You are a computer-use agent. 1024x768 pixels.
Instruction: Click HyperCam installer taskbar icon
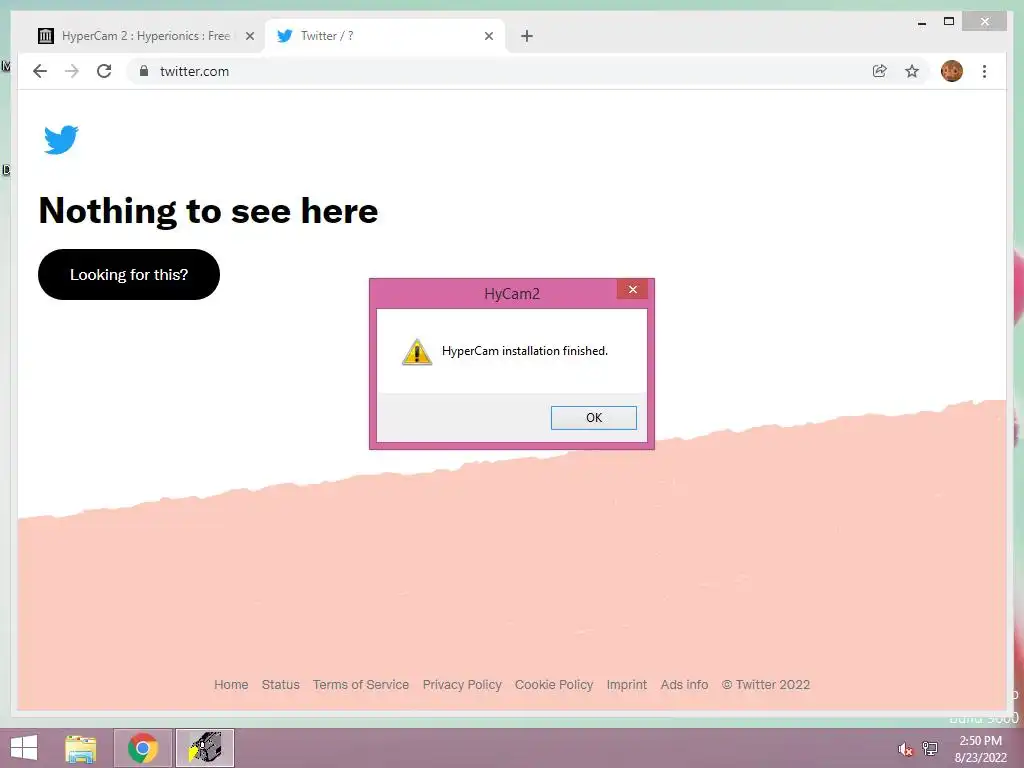tap(205, 748)
